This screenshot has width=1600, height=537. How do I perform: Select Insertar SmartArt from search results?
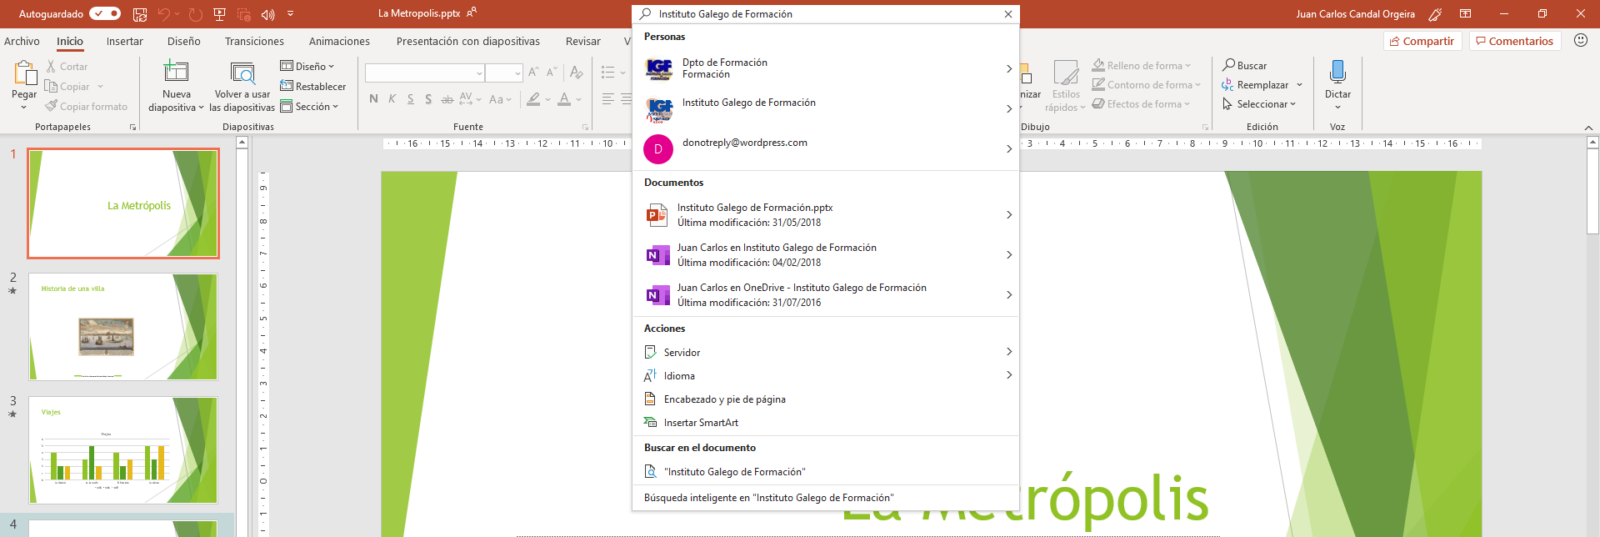(701, 423)
